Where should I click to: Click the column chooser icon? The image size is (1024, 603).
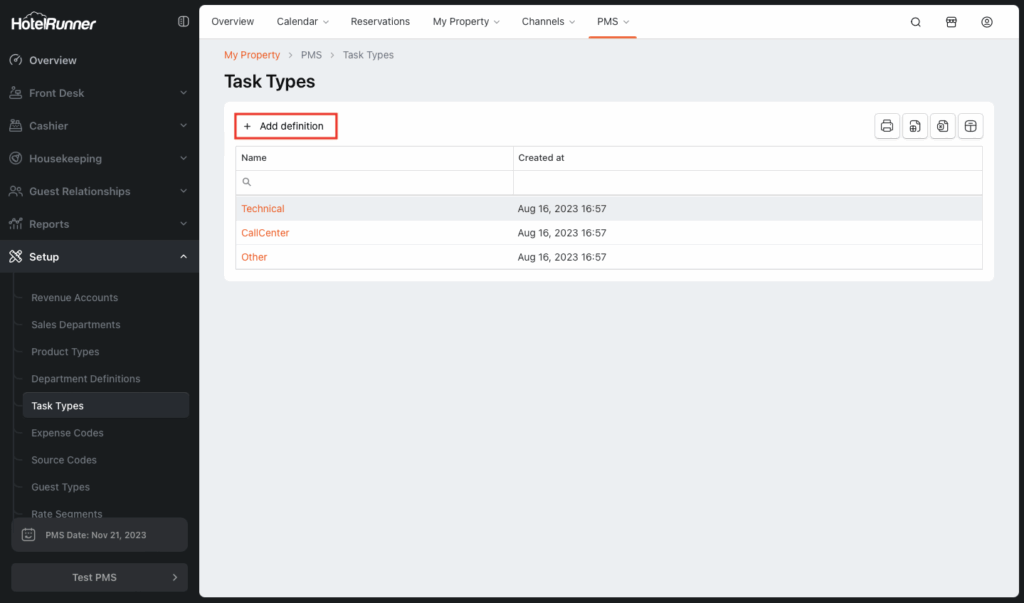pyautogui.click(x=970, y=126)
